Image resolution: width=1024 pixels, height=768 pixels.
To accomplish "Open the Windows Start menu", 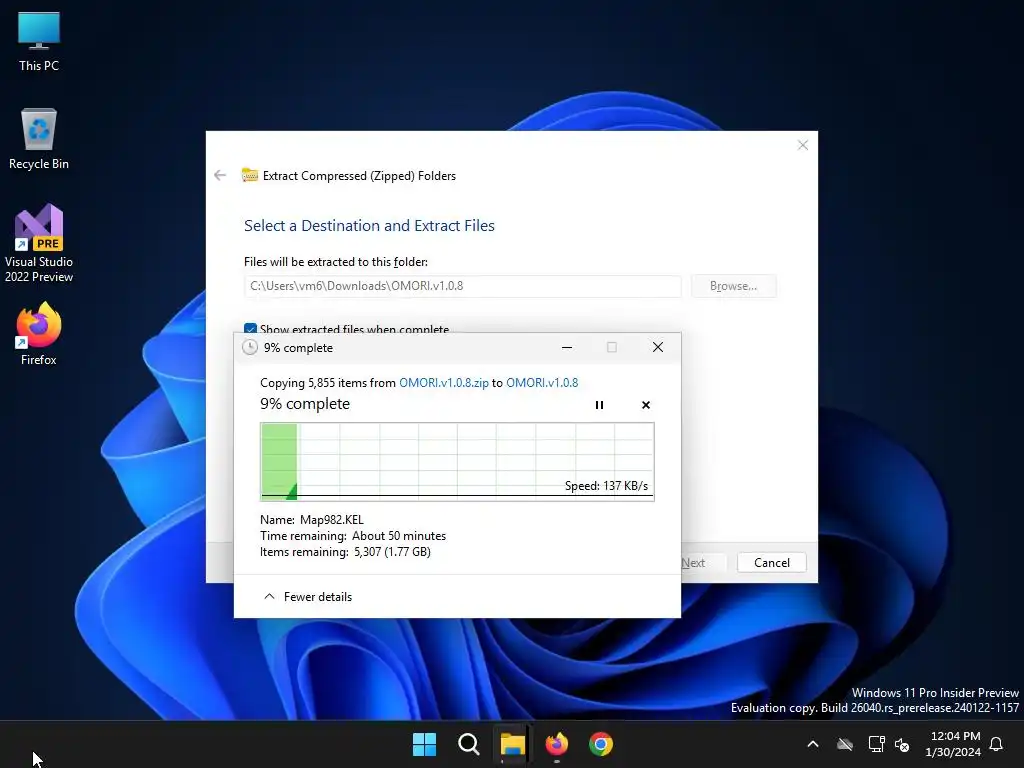I will coord(424,744).
